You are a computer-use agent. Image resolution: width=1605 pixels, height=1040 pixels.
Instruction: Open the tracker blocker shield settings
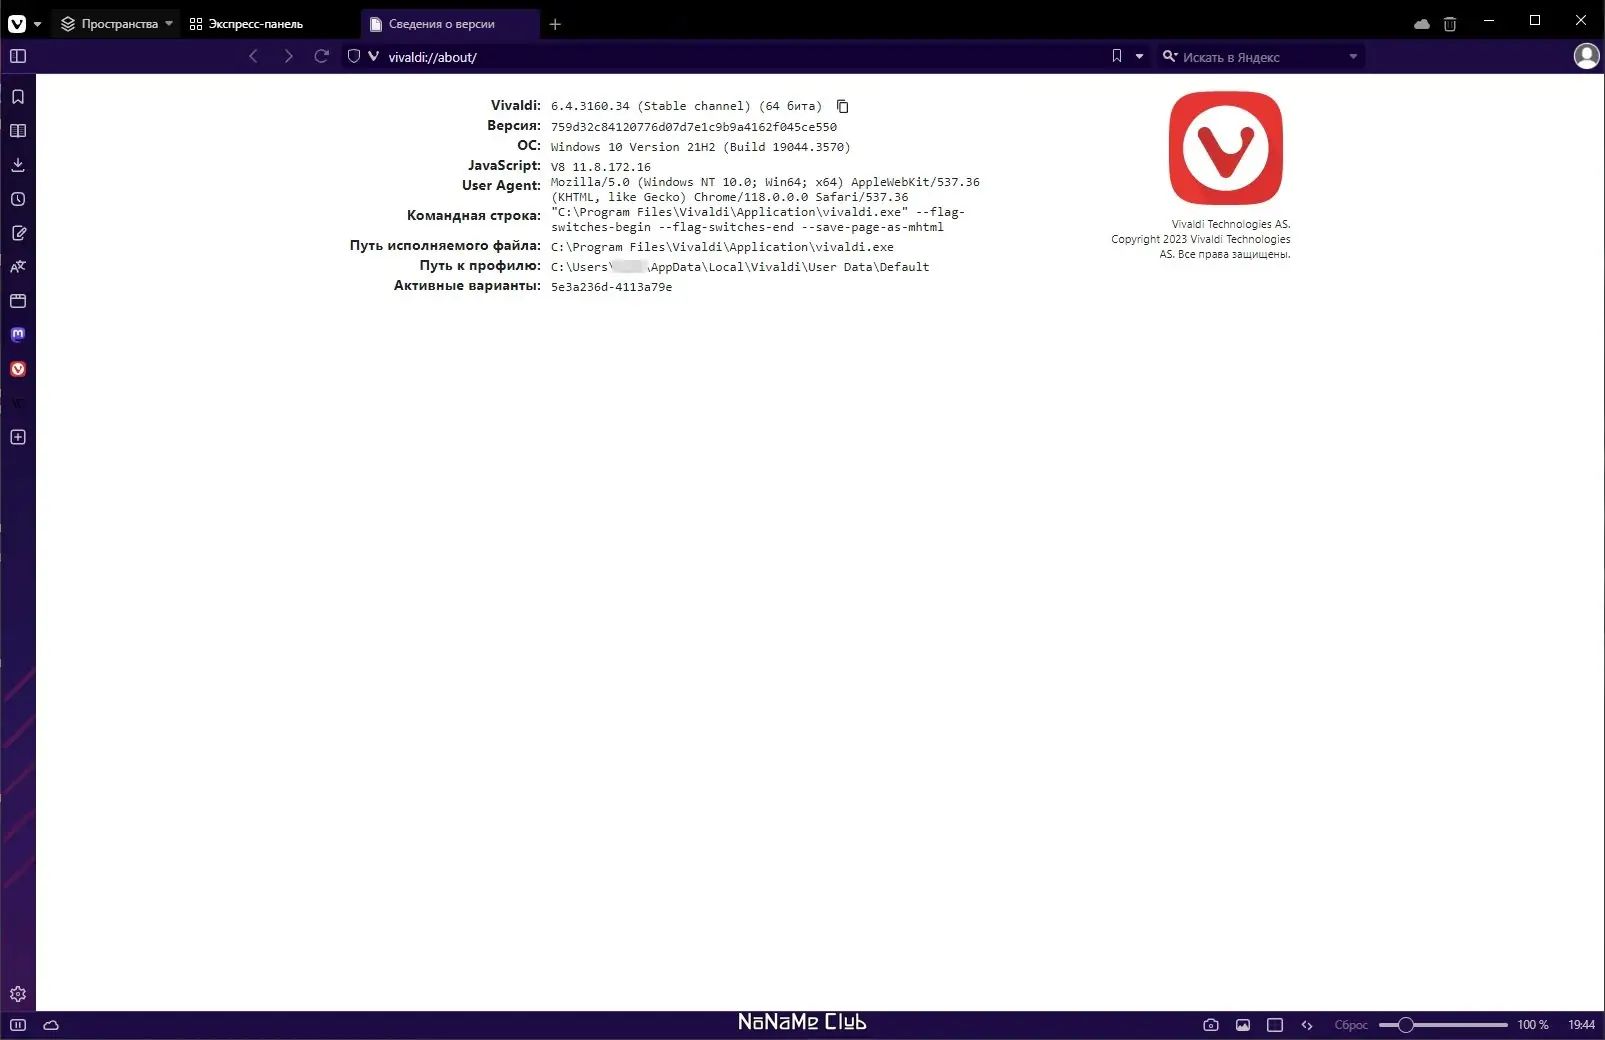pyautogui.click(x=353, y=57)
